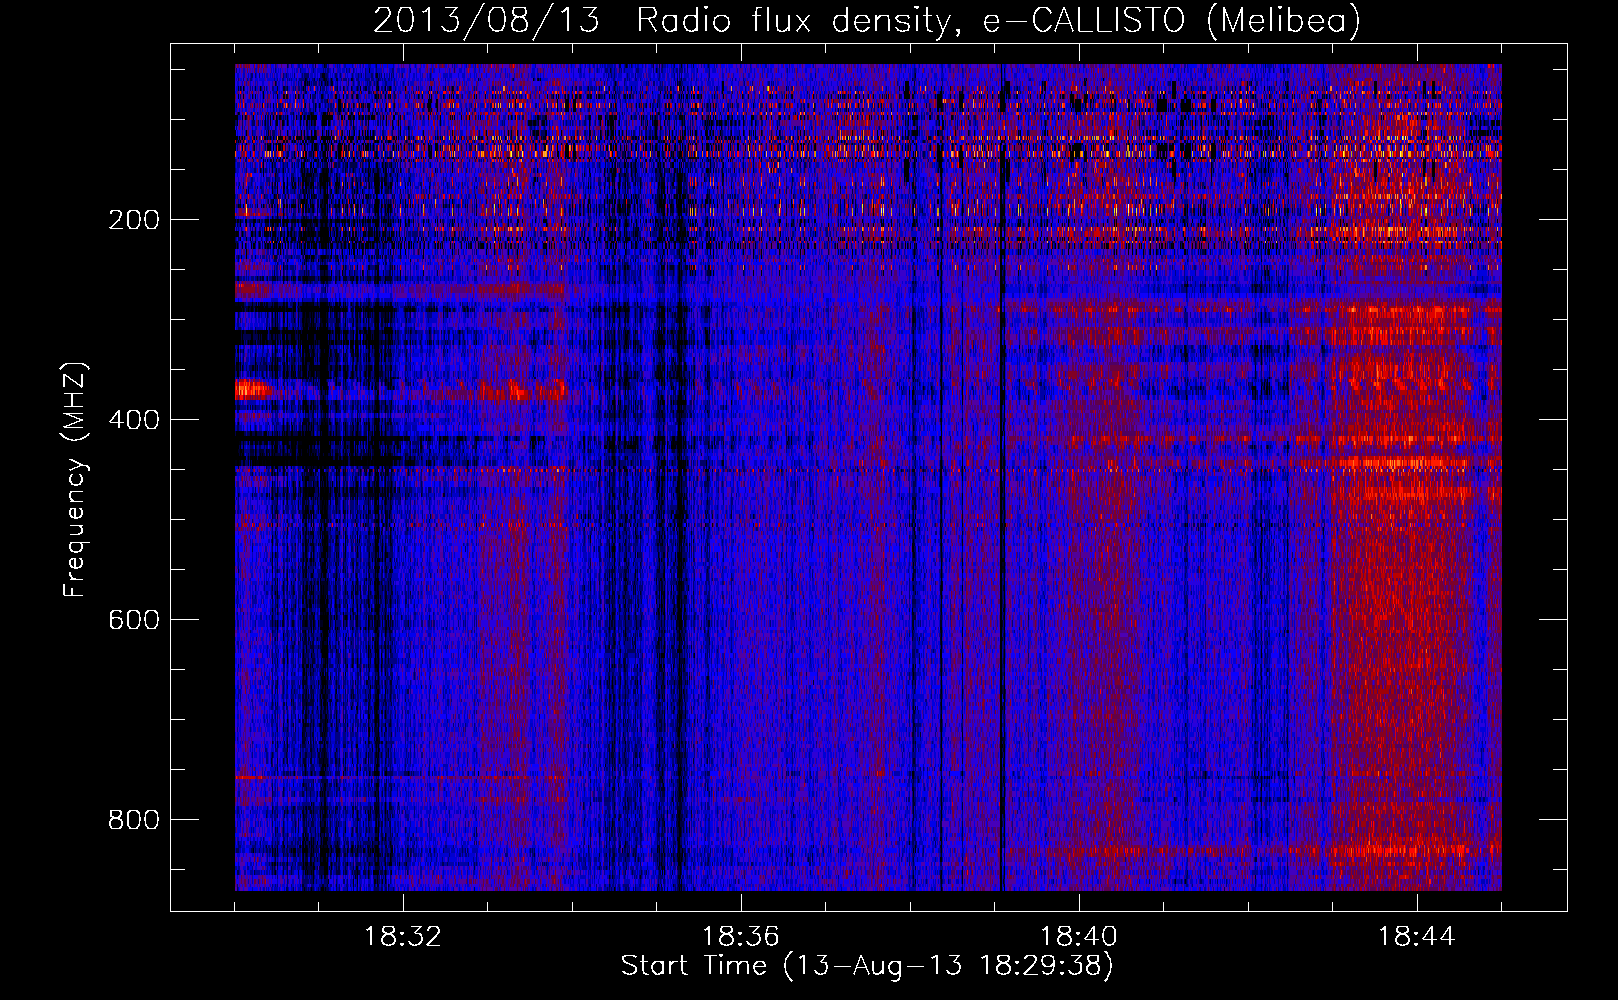Click the 400 frequency tick label
1618x1000 pixels.
coord(134,420)
